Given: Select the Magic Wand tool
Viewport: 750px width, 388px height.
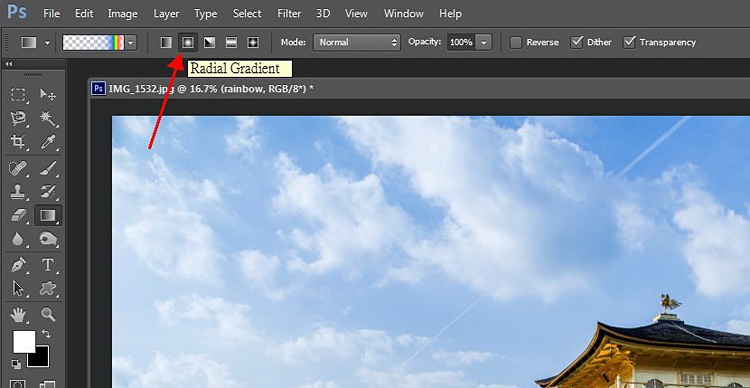Looking at the screenshot, I should pos(48,118).
